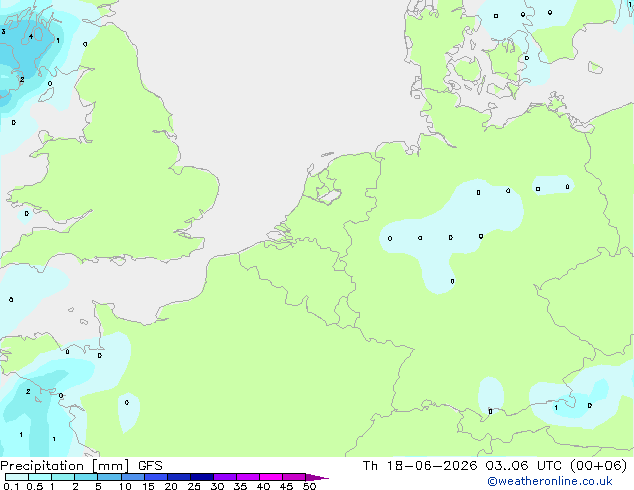Click the 45–50 mm legend color swatch

[294, 477]
